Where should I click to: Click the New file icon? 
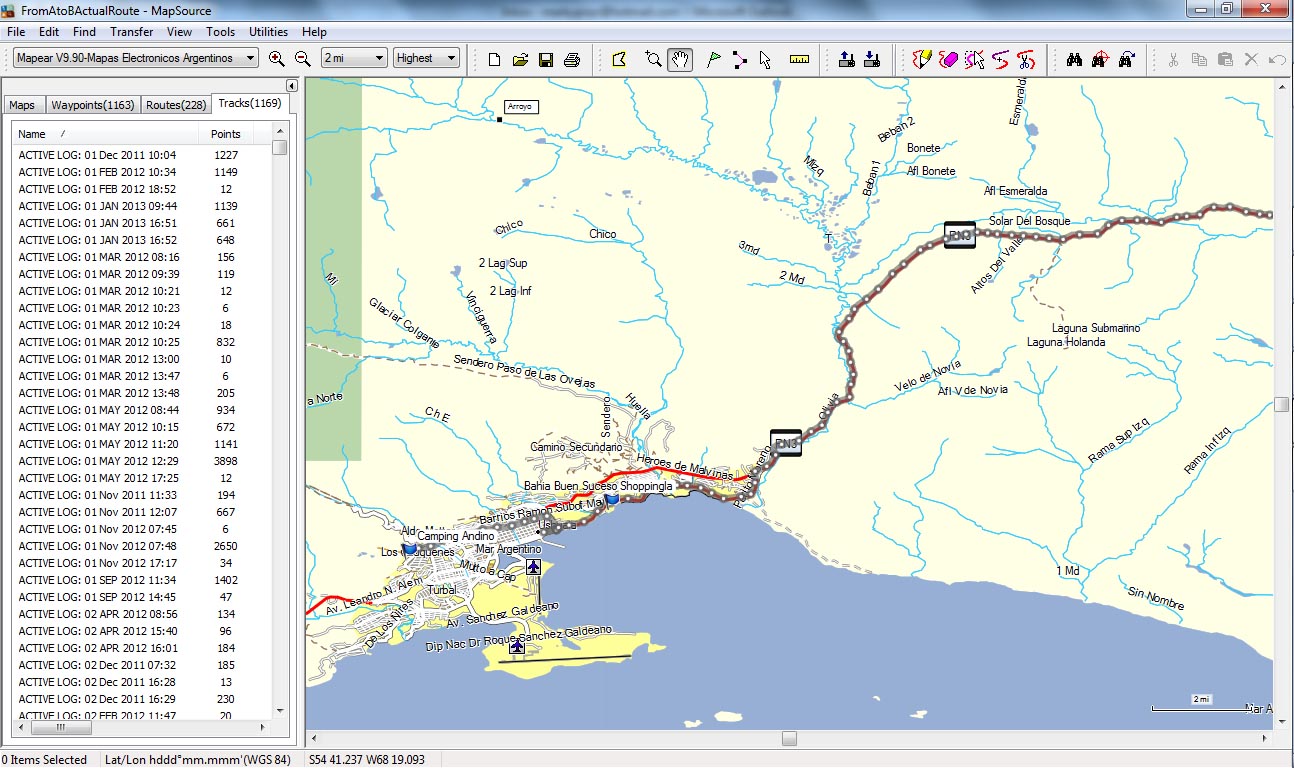pyautogui.click(x=494, y=59)
